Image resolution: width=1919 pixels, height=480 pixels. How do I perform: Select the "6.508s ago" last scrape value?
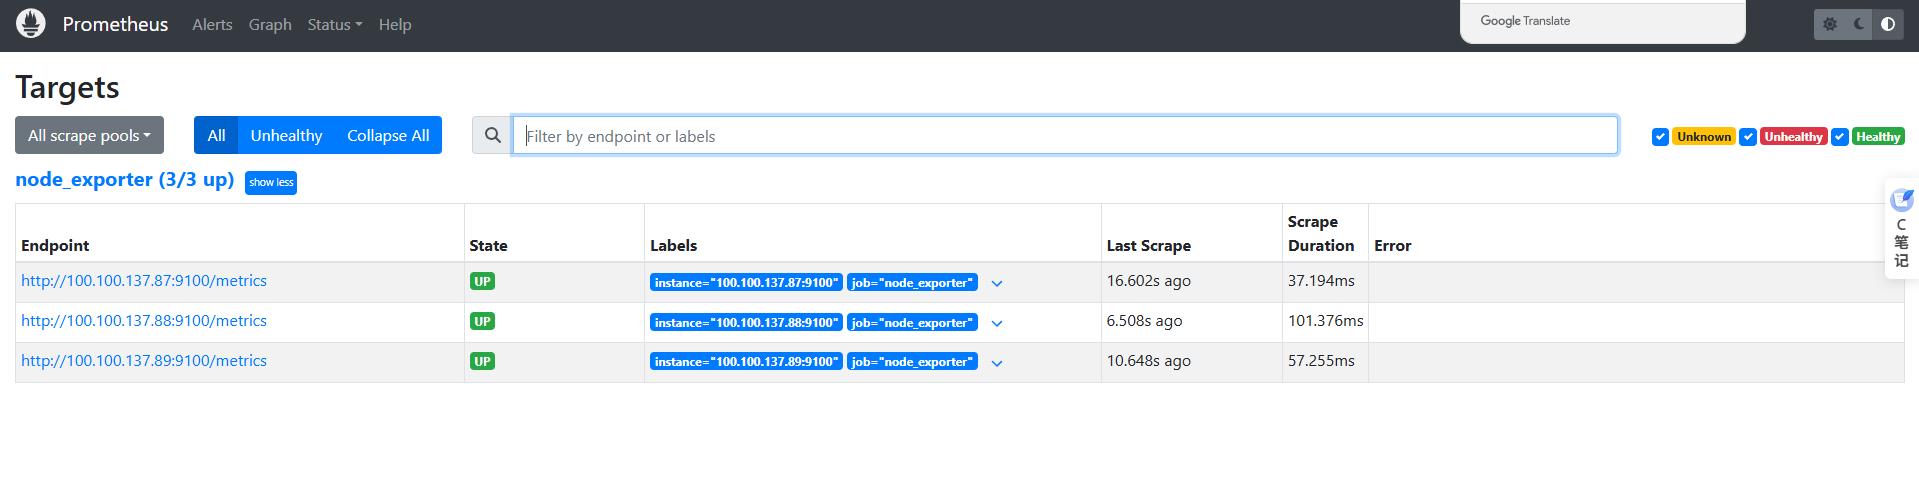coord(1144,321)
